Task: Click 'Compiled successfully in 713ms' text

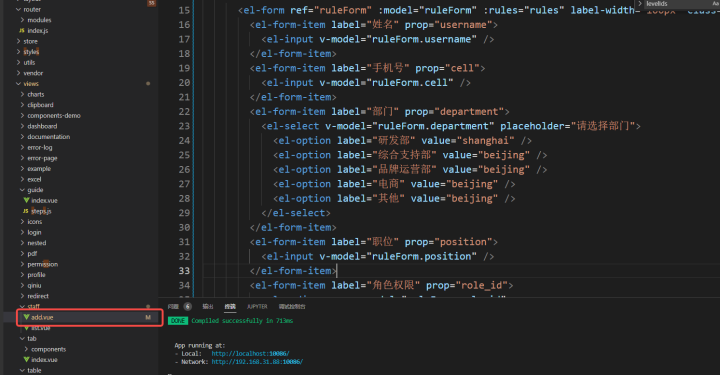Action: click(x=242, y=321)
